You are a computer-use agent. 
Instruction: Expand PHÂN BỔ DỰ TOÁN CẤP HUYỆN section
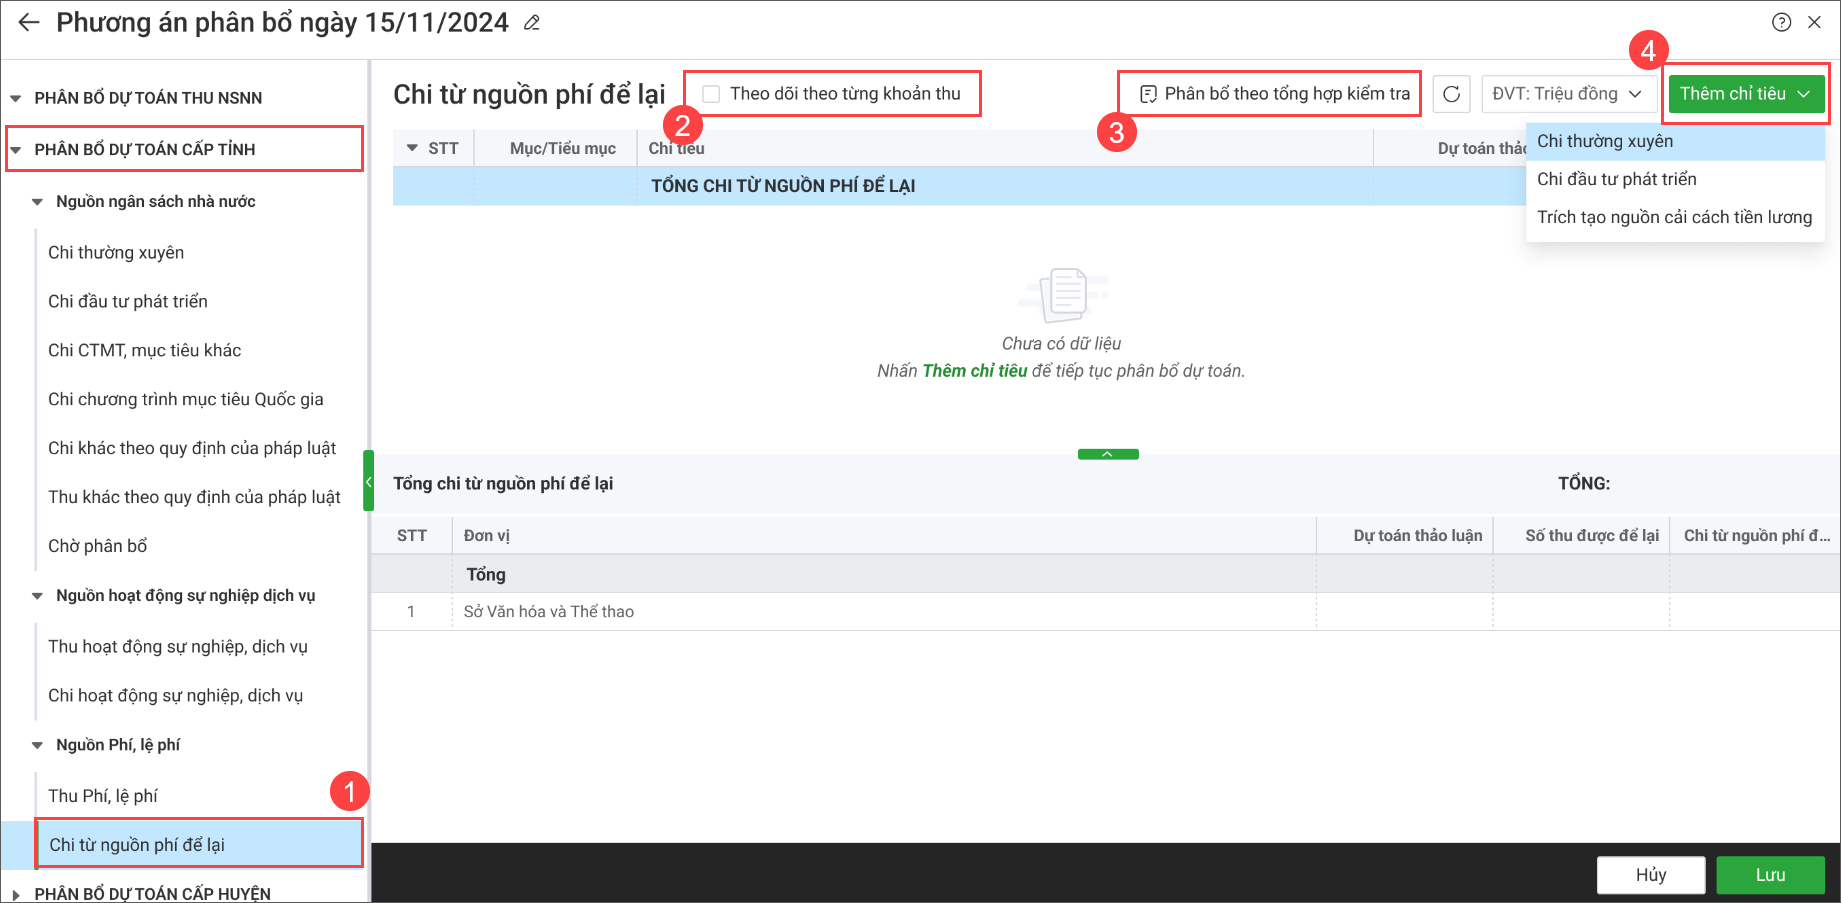click(x=15, y=894)
